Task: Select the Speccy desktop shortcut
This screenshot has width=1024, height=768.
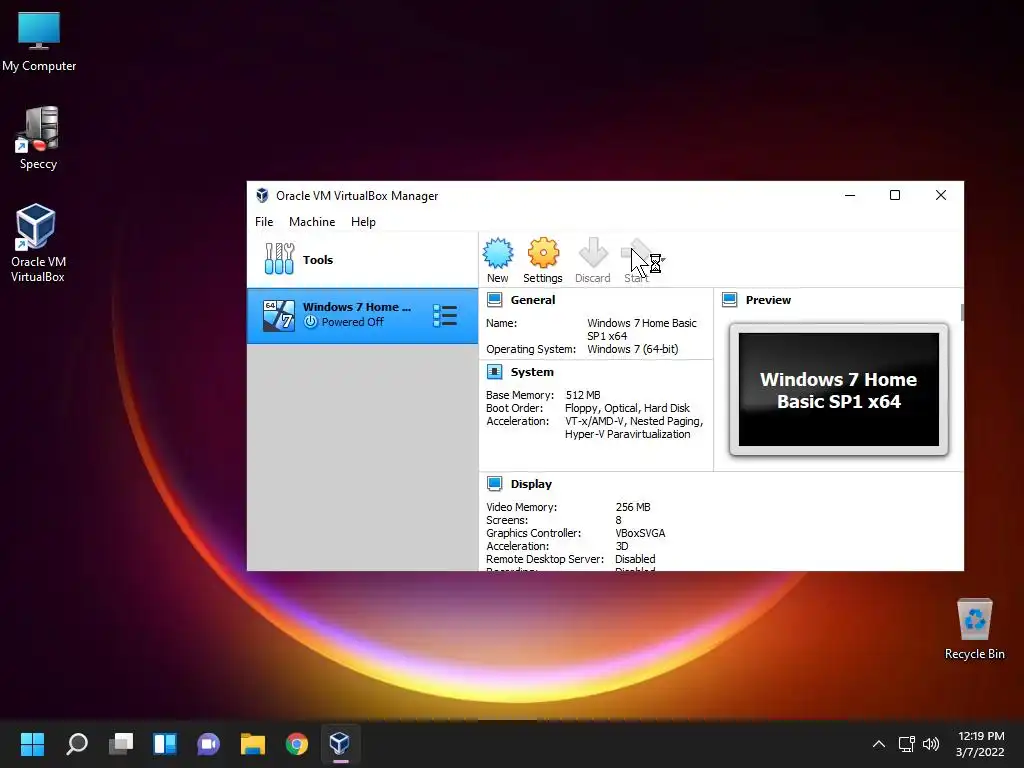Action: pyautogui.click(x=39, y=138)
